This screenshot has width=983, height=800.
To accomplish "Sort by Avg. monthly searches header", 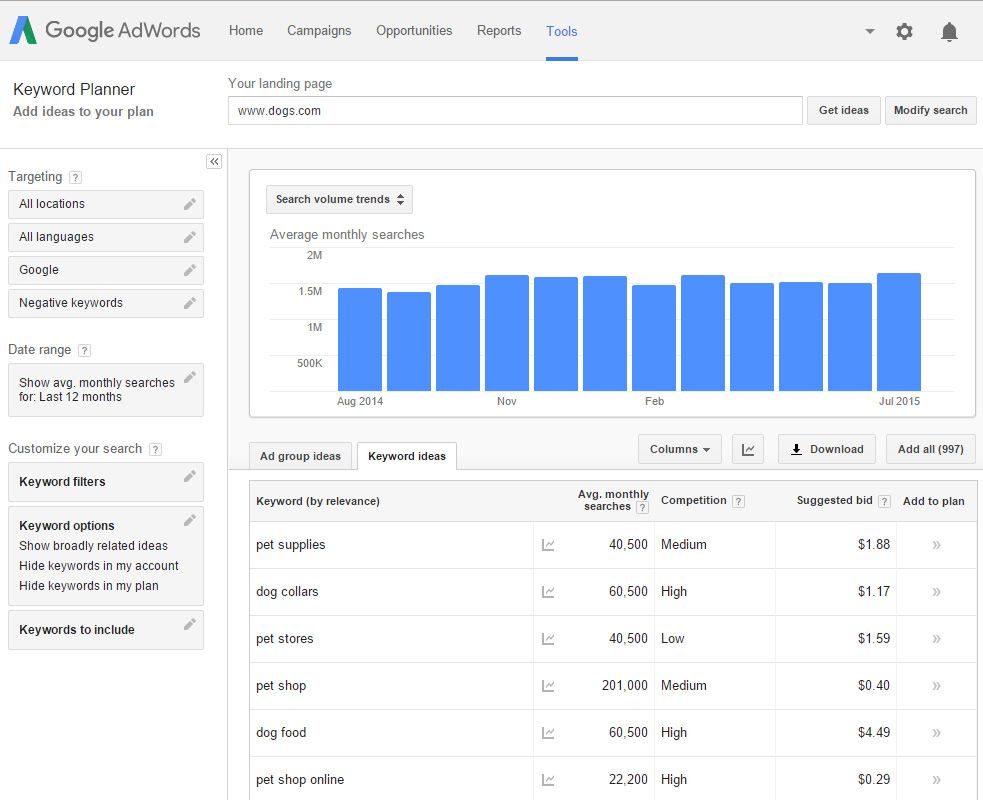I will click(613, 500).
